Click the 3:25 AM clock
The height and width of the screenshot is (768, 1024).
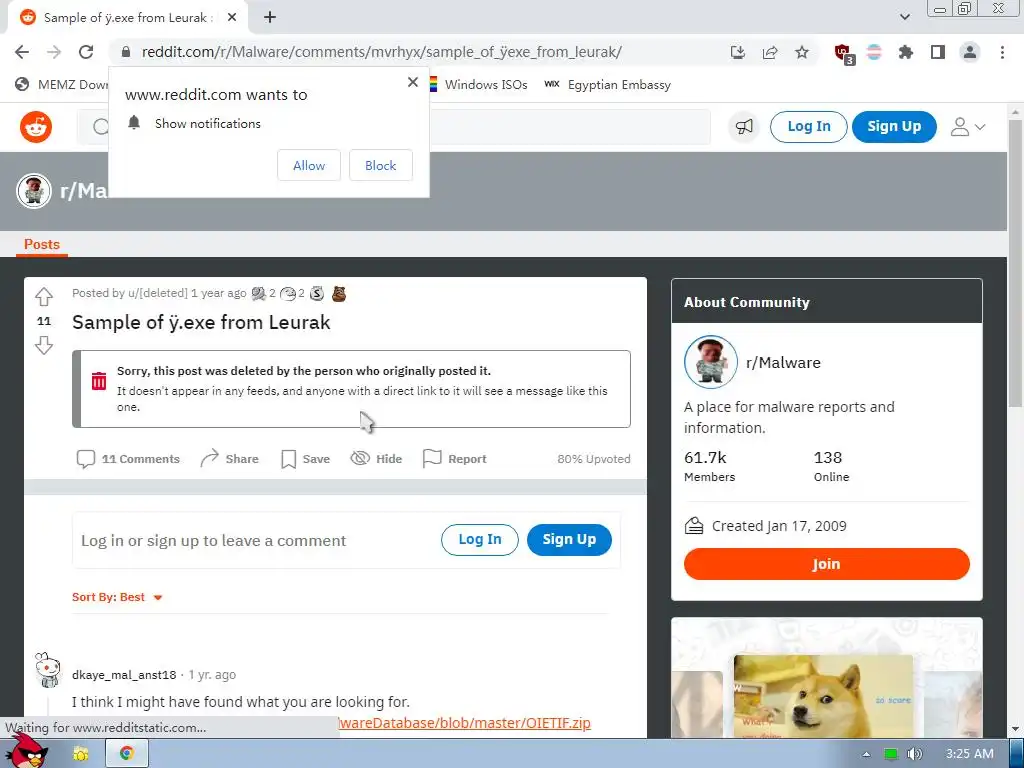[970, 754]
